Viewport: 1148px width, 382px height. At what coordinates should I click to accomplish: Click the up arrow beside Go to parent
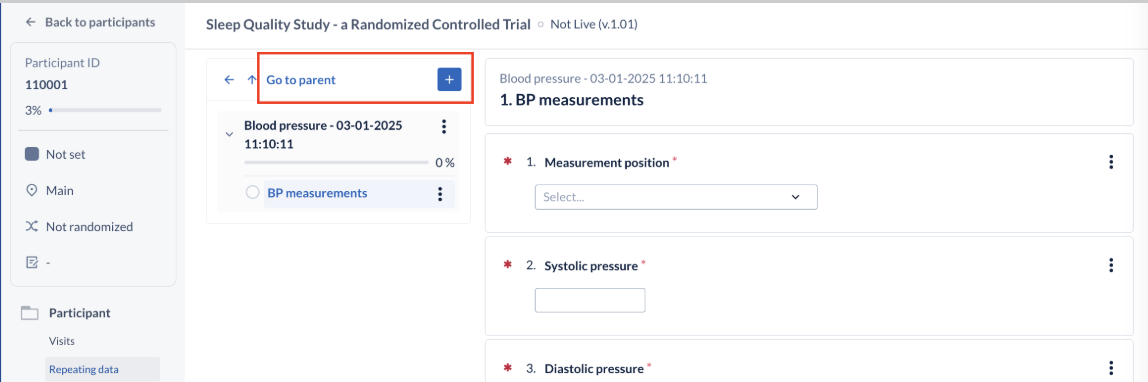coord(252,80)
